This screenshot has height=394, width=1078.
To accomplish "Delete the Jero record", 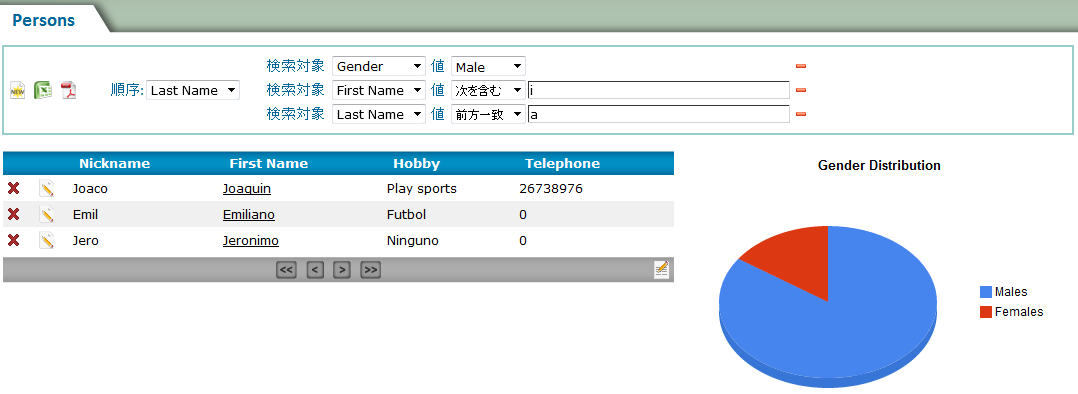I will pyautogui.click(x=13, y=240).
